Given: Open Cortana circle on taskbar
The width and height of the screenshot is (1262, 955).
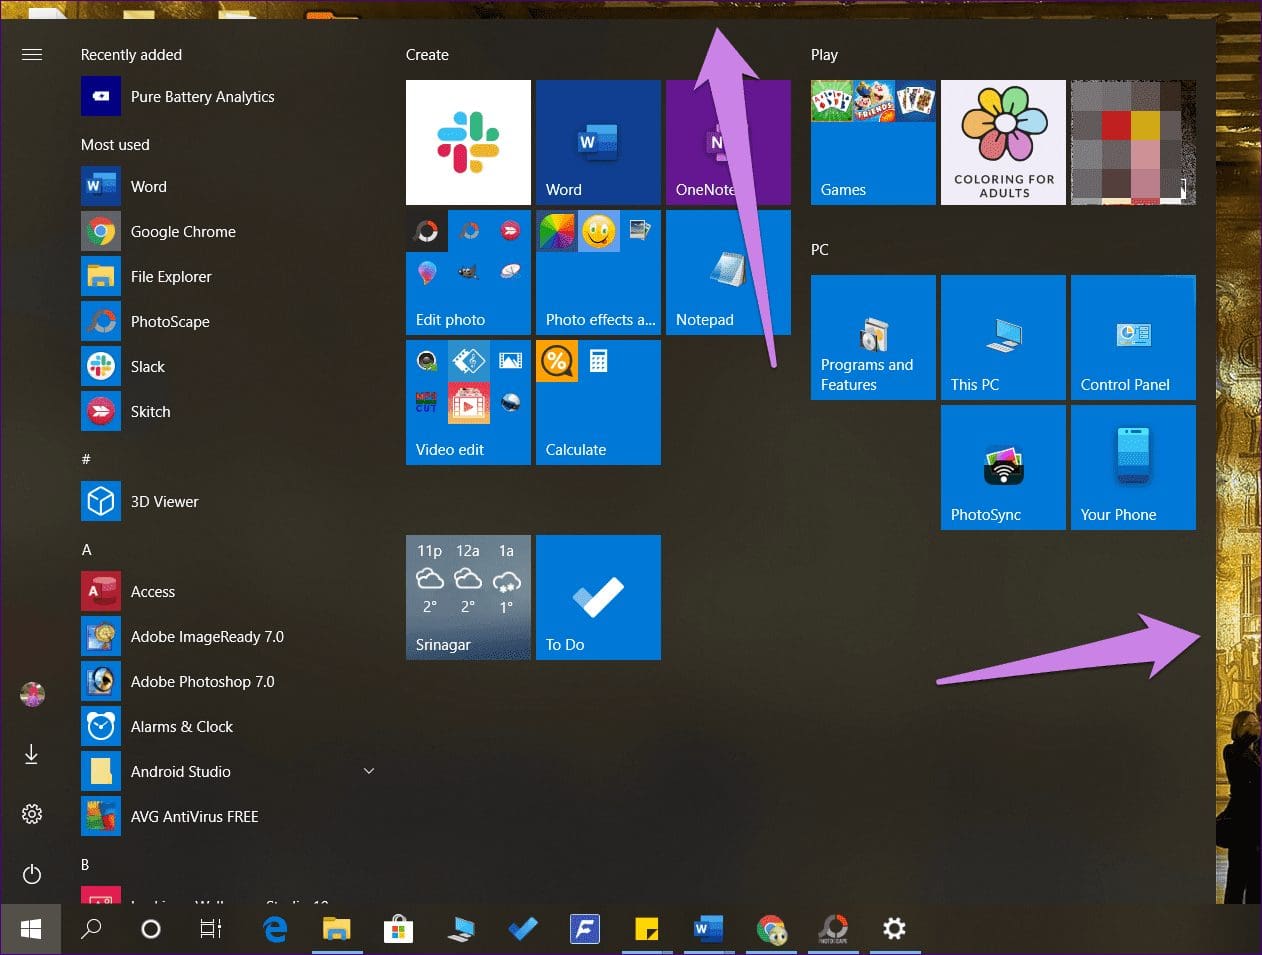Looking at the screenshot, I should click(151, 929).
